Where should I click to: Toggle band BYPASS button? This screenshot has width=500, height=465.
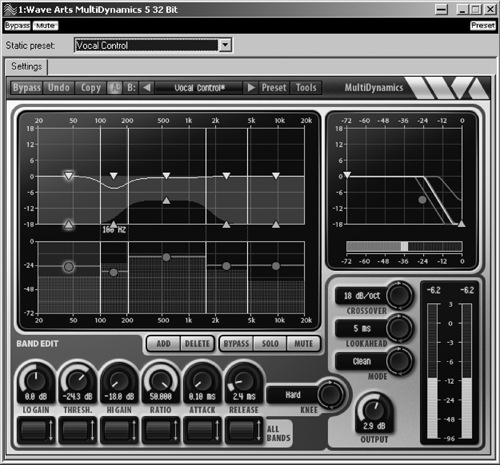pyautogui.click(x=236, y=344)
